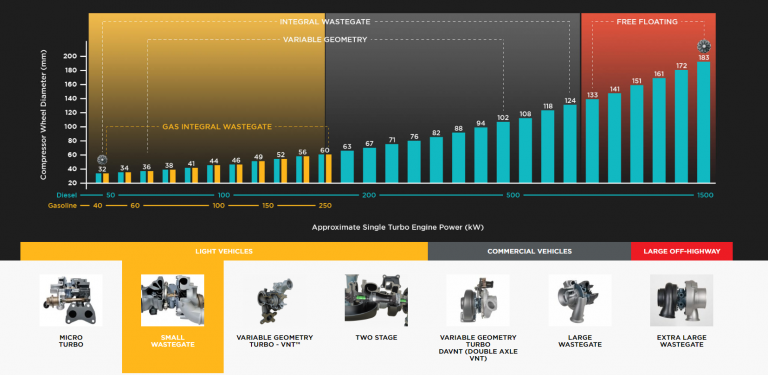Switch to the Light Vehicles tab

[x=224, y=251]
